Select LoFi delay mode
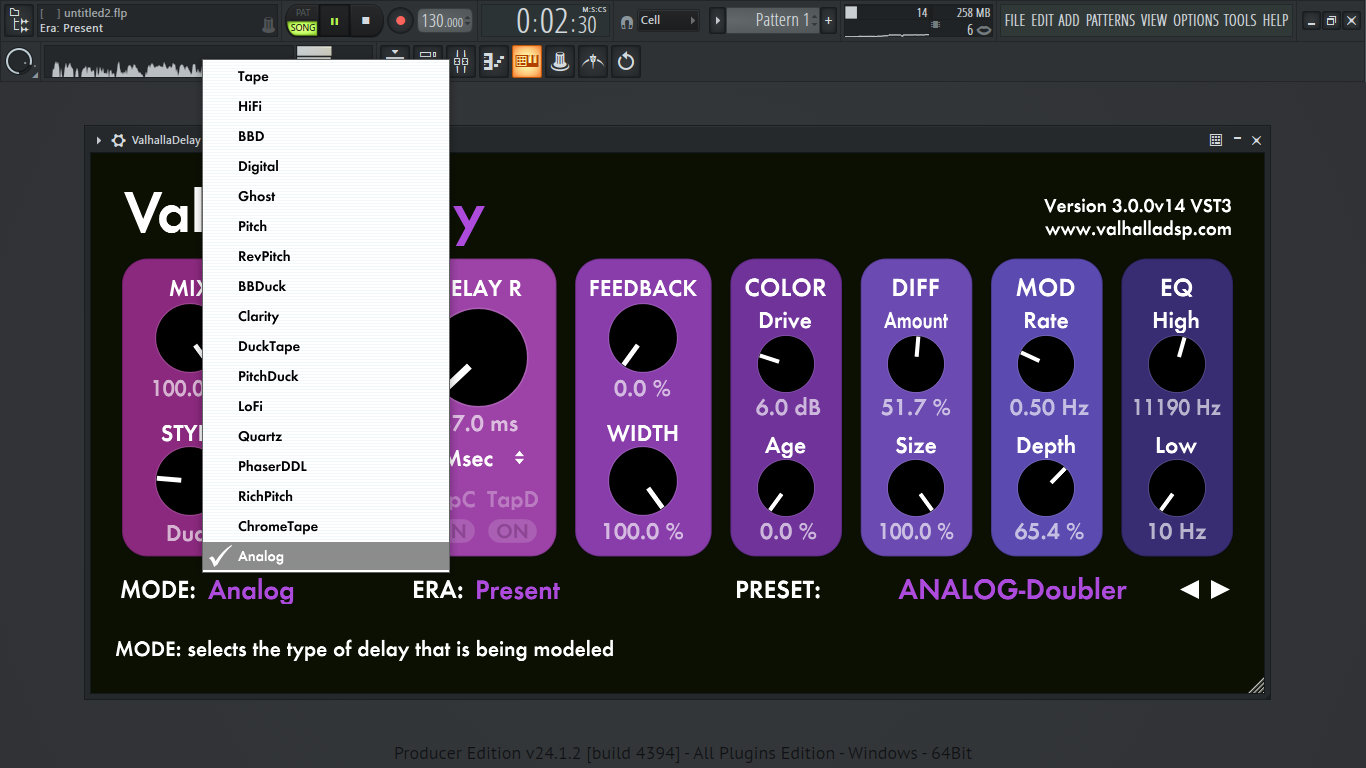 point(326,406)
